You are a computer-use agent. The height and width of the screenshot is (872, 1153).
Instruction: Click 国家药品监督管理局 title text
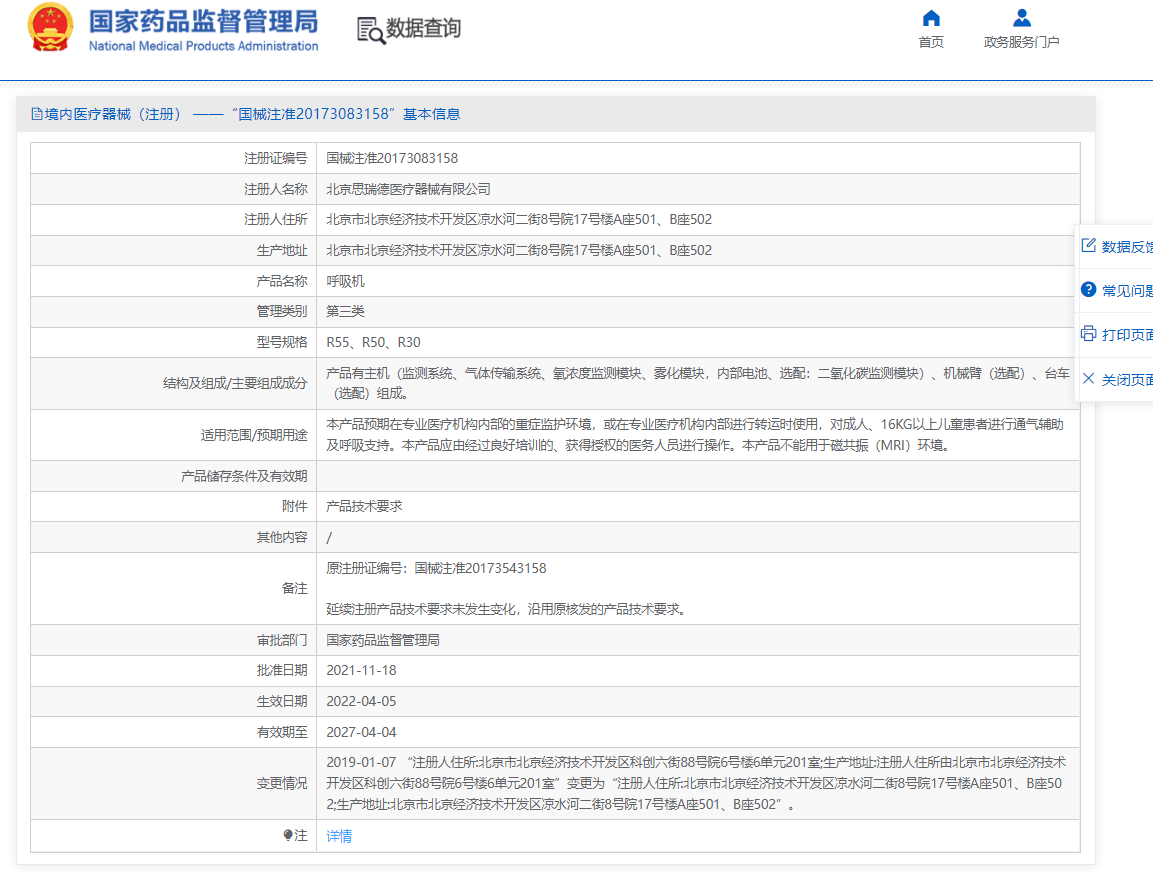pos(204,21)
